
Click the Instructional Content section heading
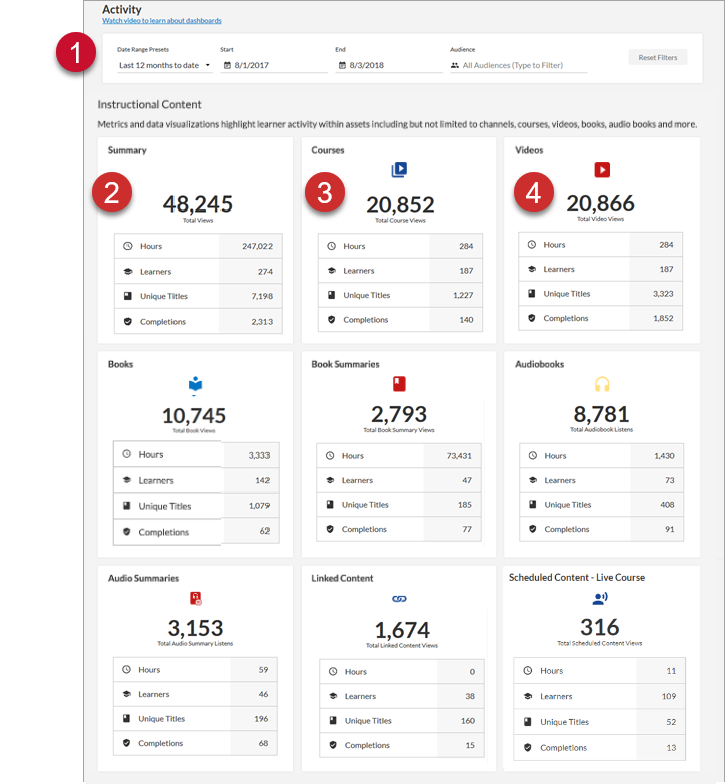coord(149,104)
